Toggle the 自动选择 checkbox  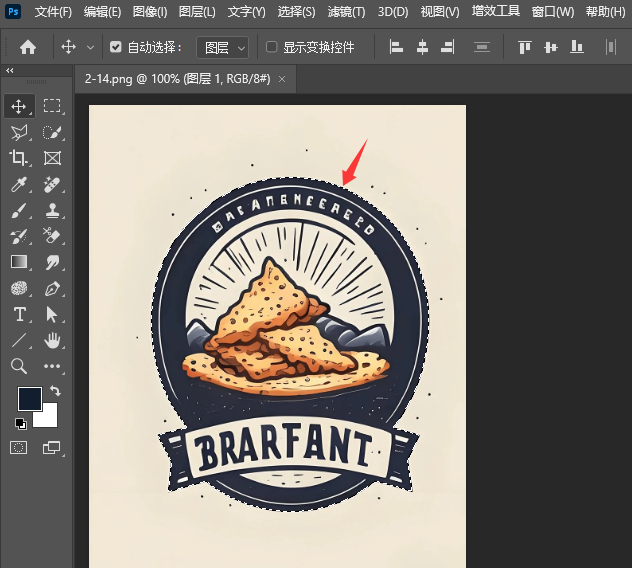(x=116, y=47)
